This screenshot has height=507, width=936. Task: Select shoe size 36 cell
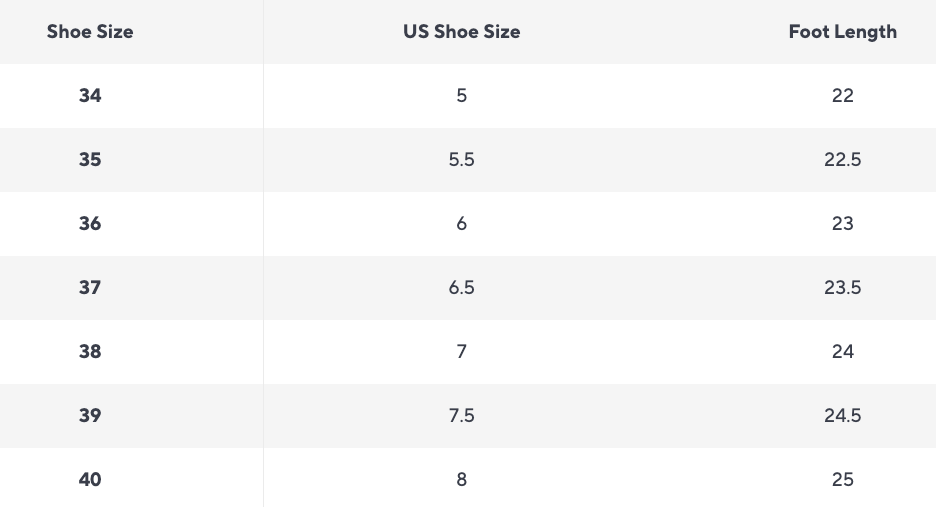(x=90, y=224)
